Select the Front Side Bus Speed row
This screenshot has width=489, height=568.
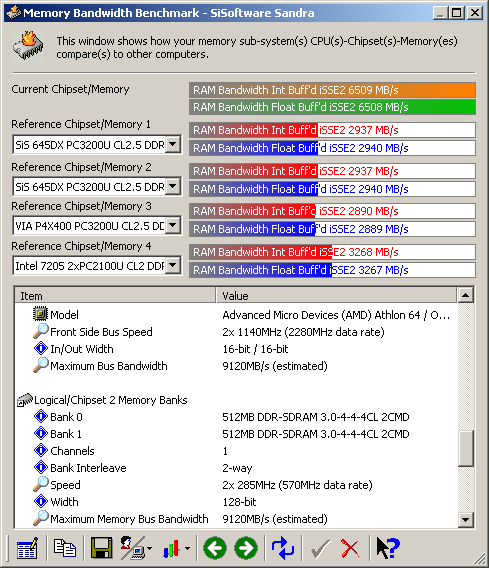(x=235, y=332)
